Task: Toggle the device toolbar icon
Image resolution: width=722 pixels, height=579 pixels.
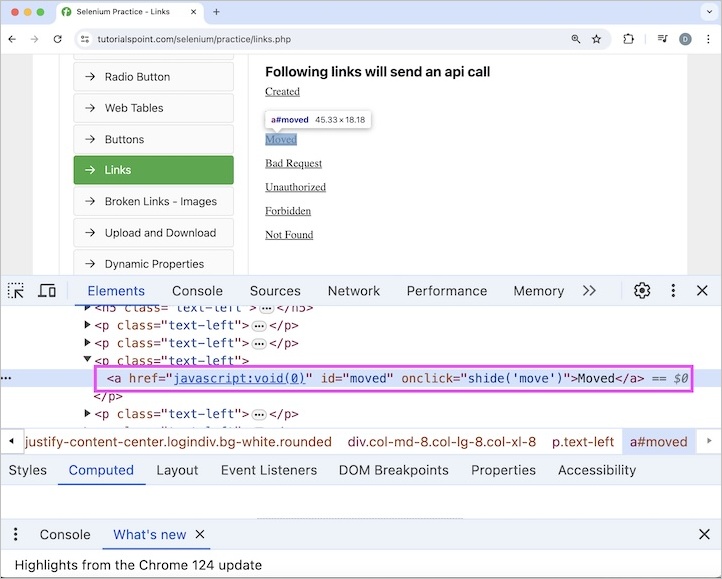Action: 47,291
